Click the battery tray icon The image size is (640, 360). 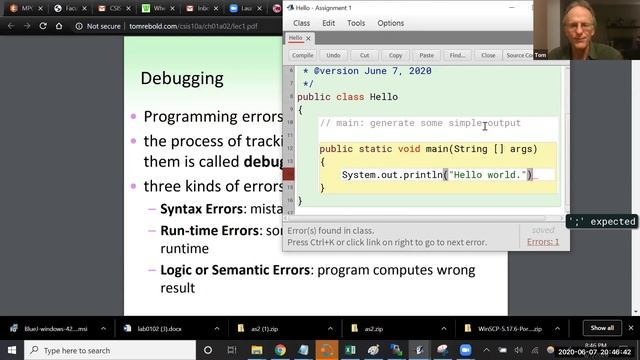(x=502, y=350)
